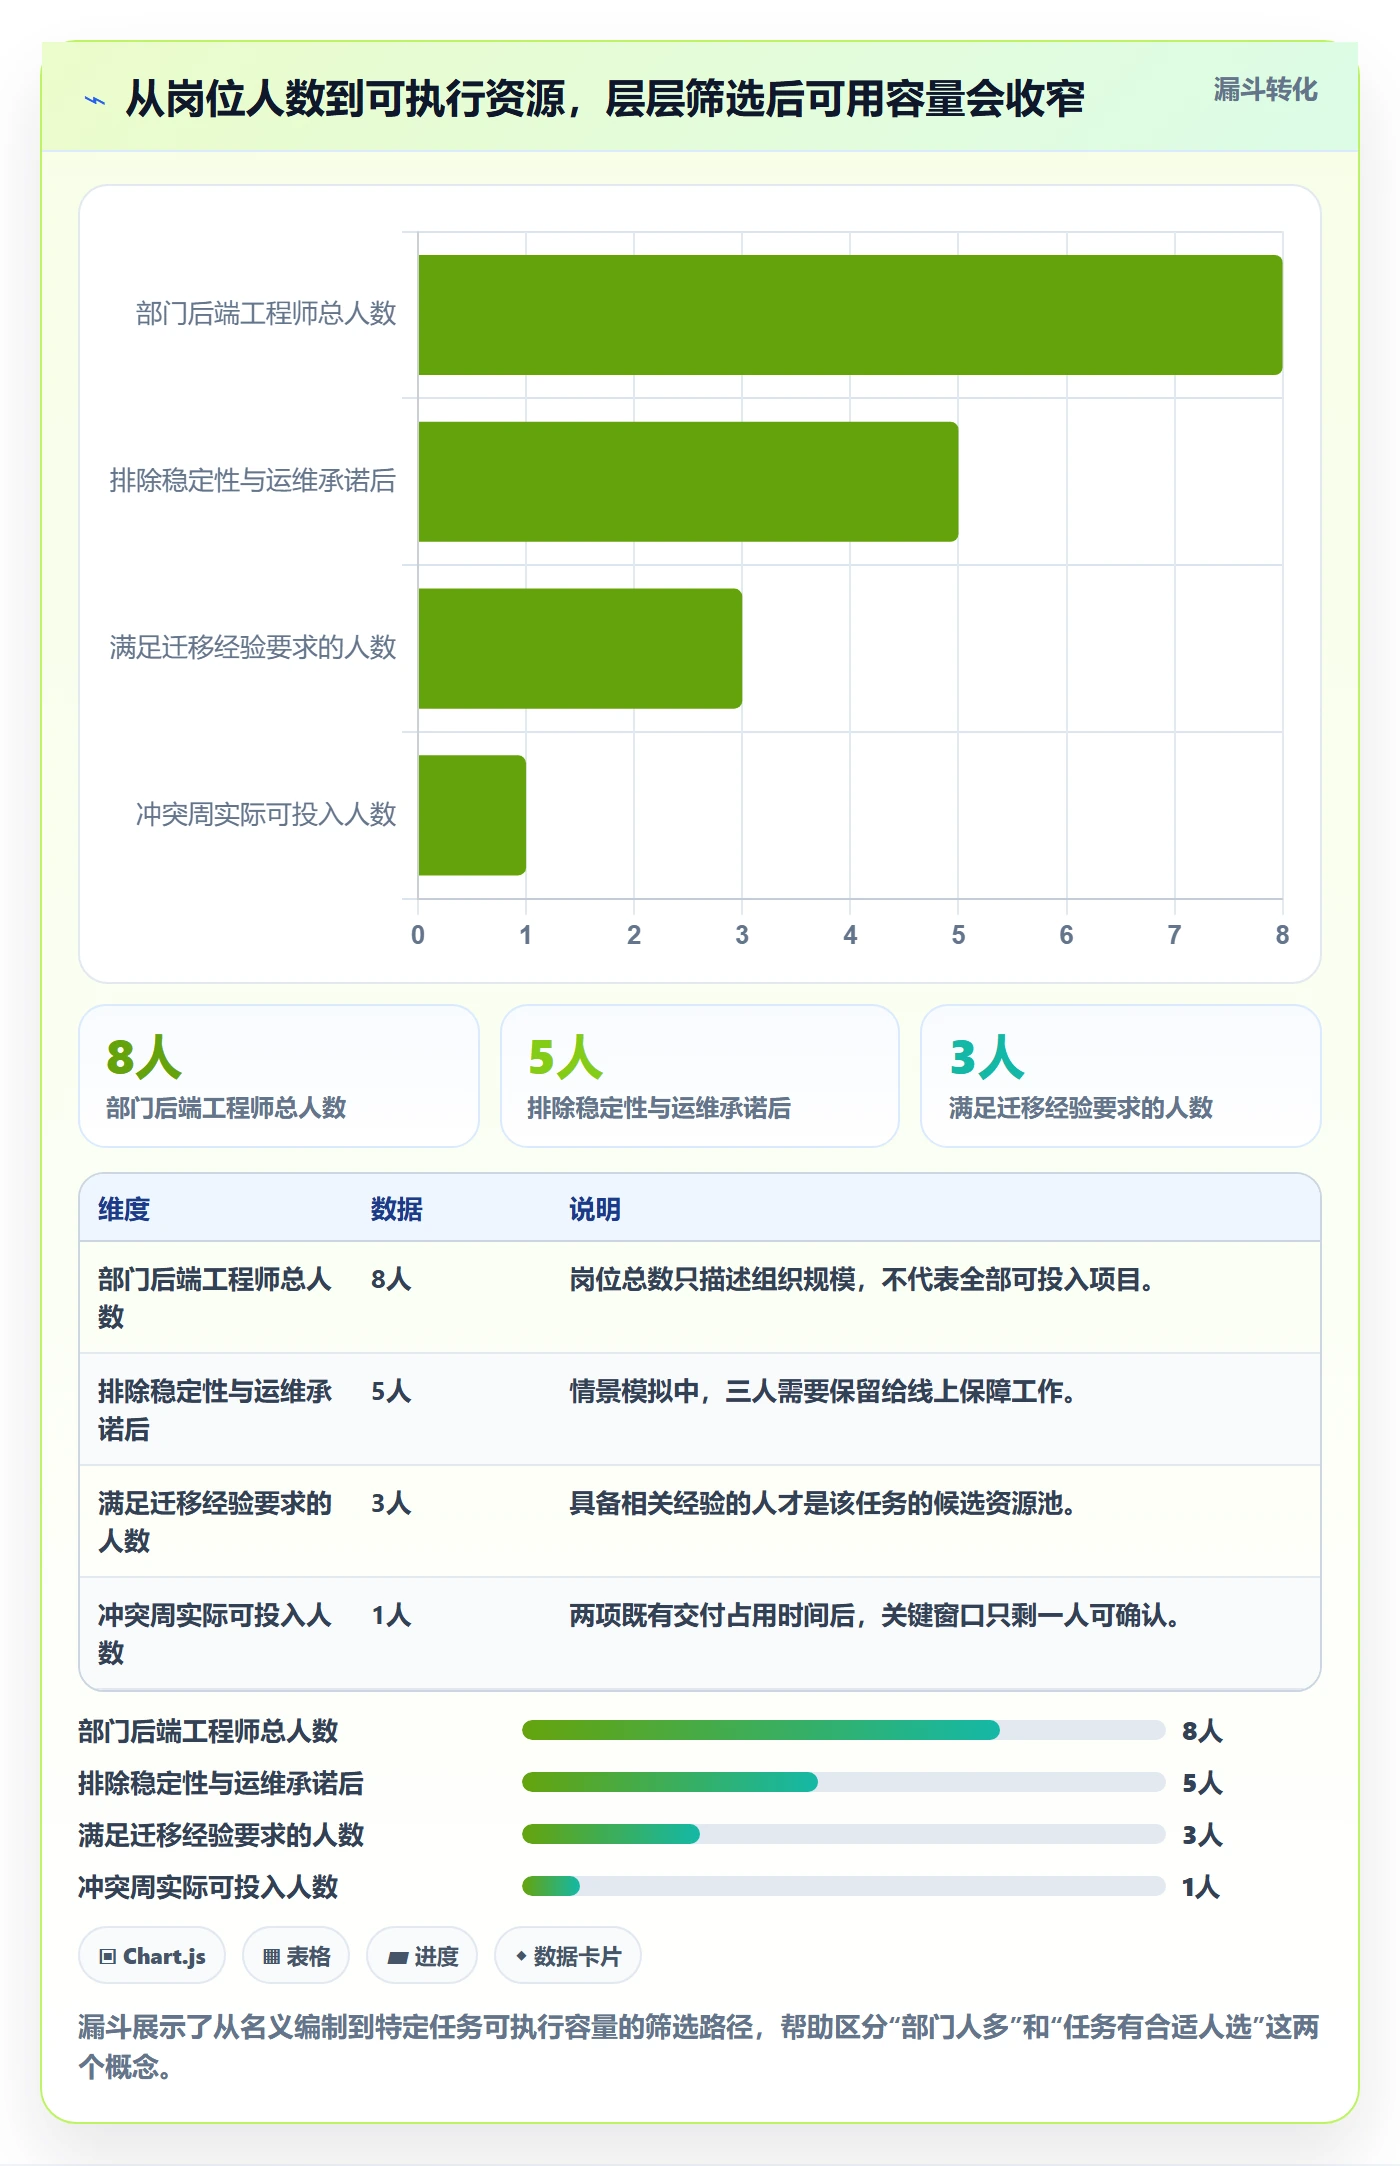Click the chart bar for 部门后端工程师总人数
Screen dimensions: 1400x2166
[850, 315]
